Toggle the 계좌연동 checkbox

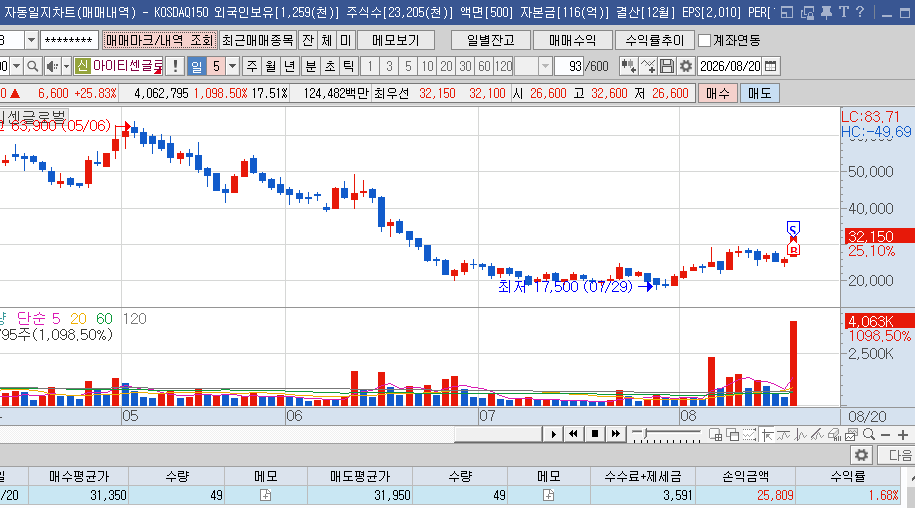pos(704,40)
